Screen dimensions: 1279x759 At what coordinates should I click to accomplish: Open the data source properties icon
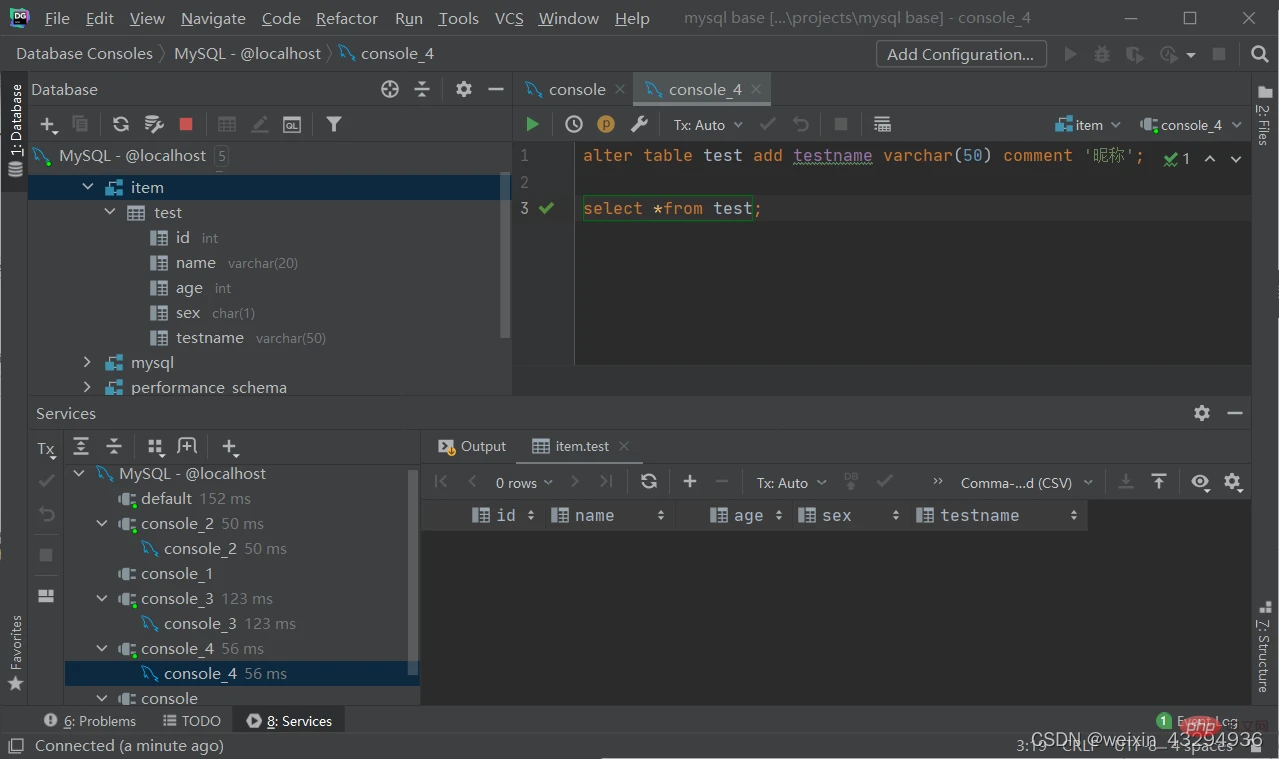[x=154, y=124]
